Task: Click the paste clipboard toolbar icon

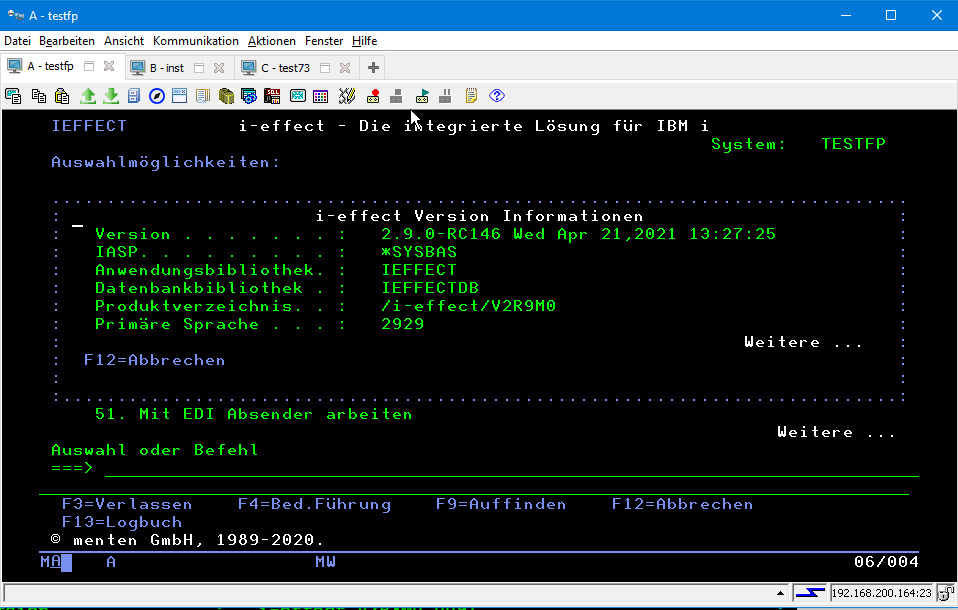Action: [x=62, y=96]
